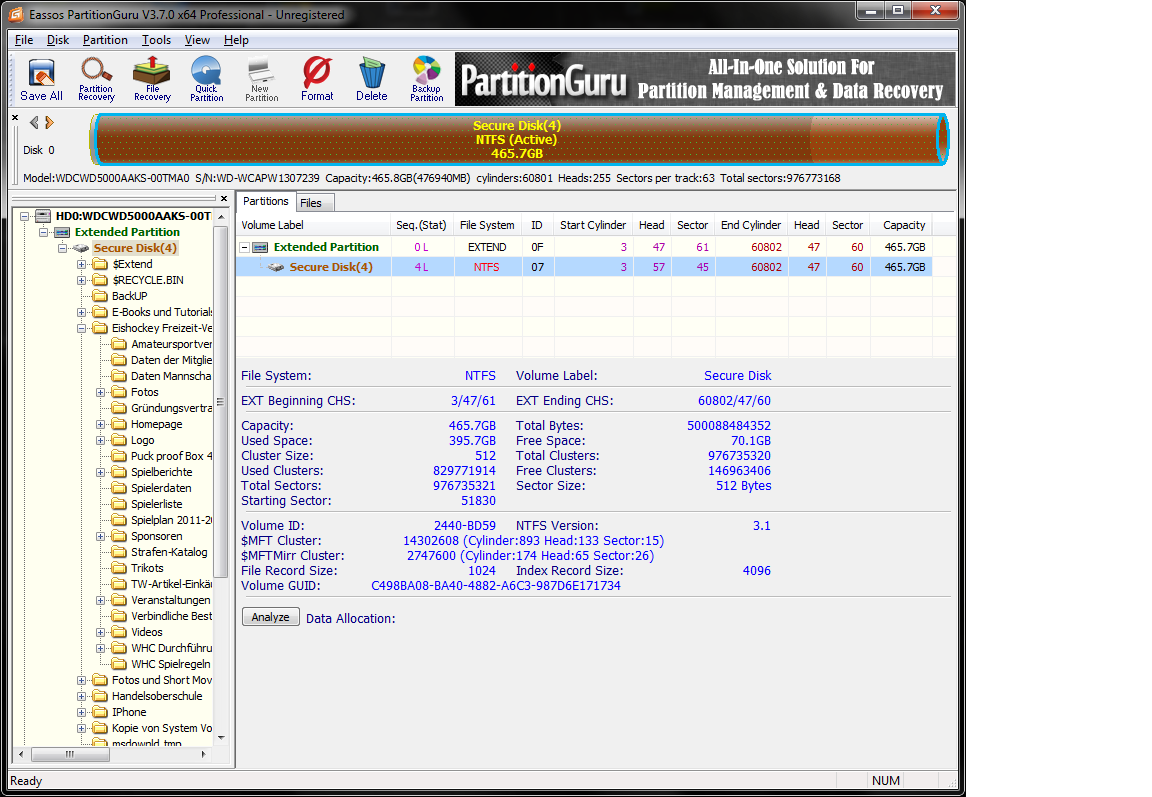Choose the Delete partition icon

pyautogui.click(x=372, y=79)
